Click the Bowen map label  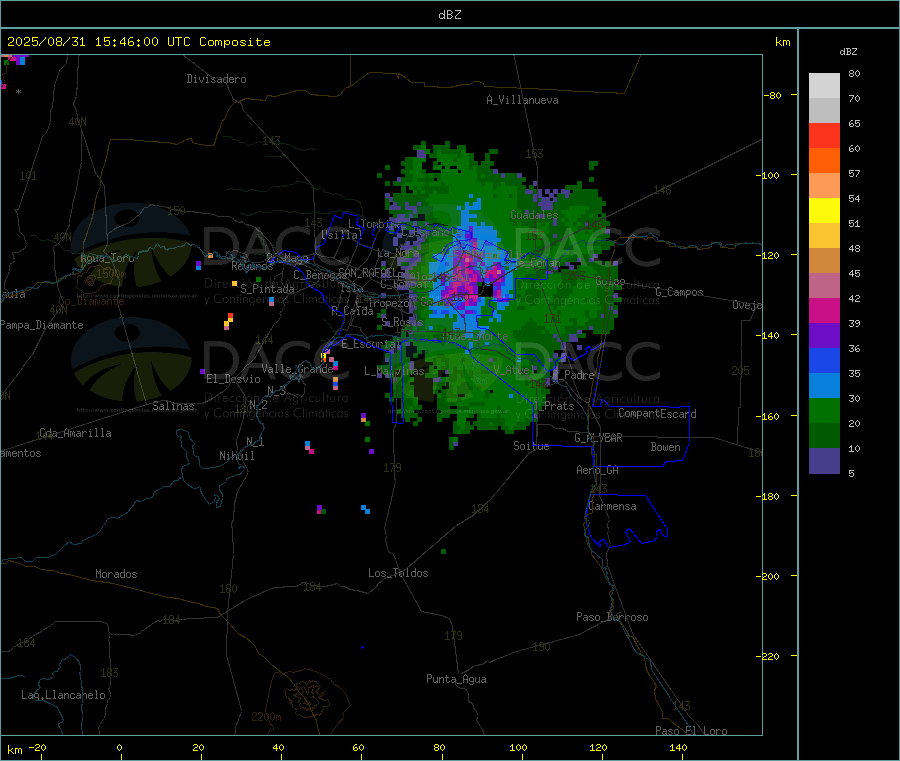[x=665, y=447]
